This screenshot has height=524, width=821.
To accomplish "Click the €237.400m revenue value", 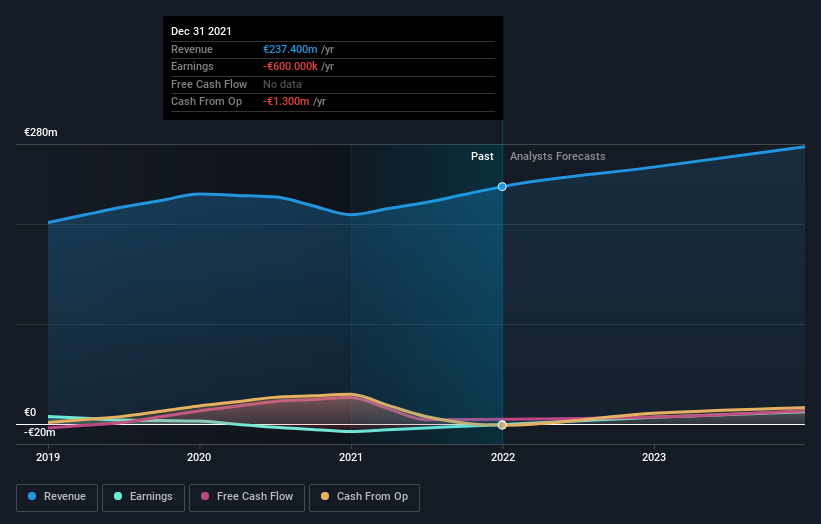I will tap(290, 49).
